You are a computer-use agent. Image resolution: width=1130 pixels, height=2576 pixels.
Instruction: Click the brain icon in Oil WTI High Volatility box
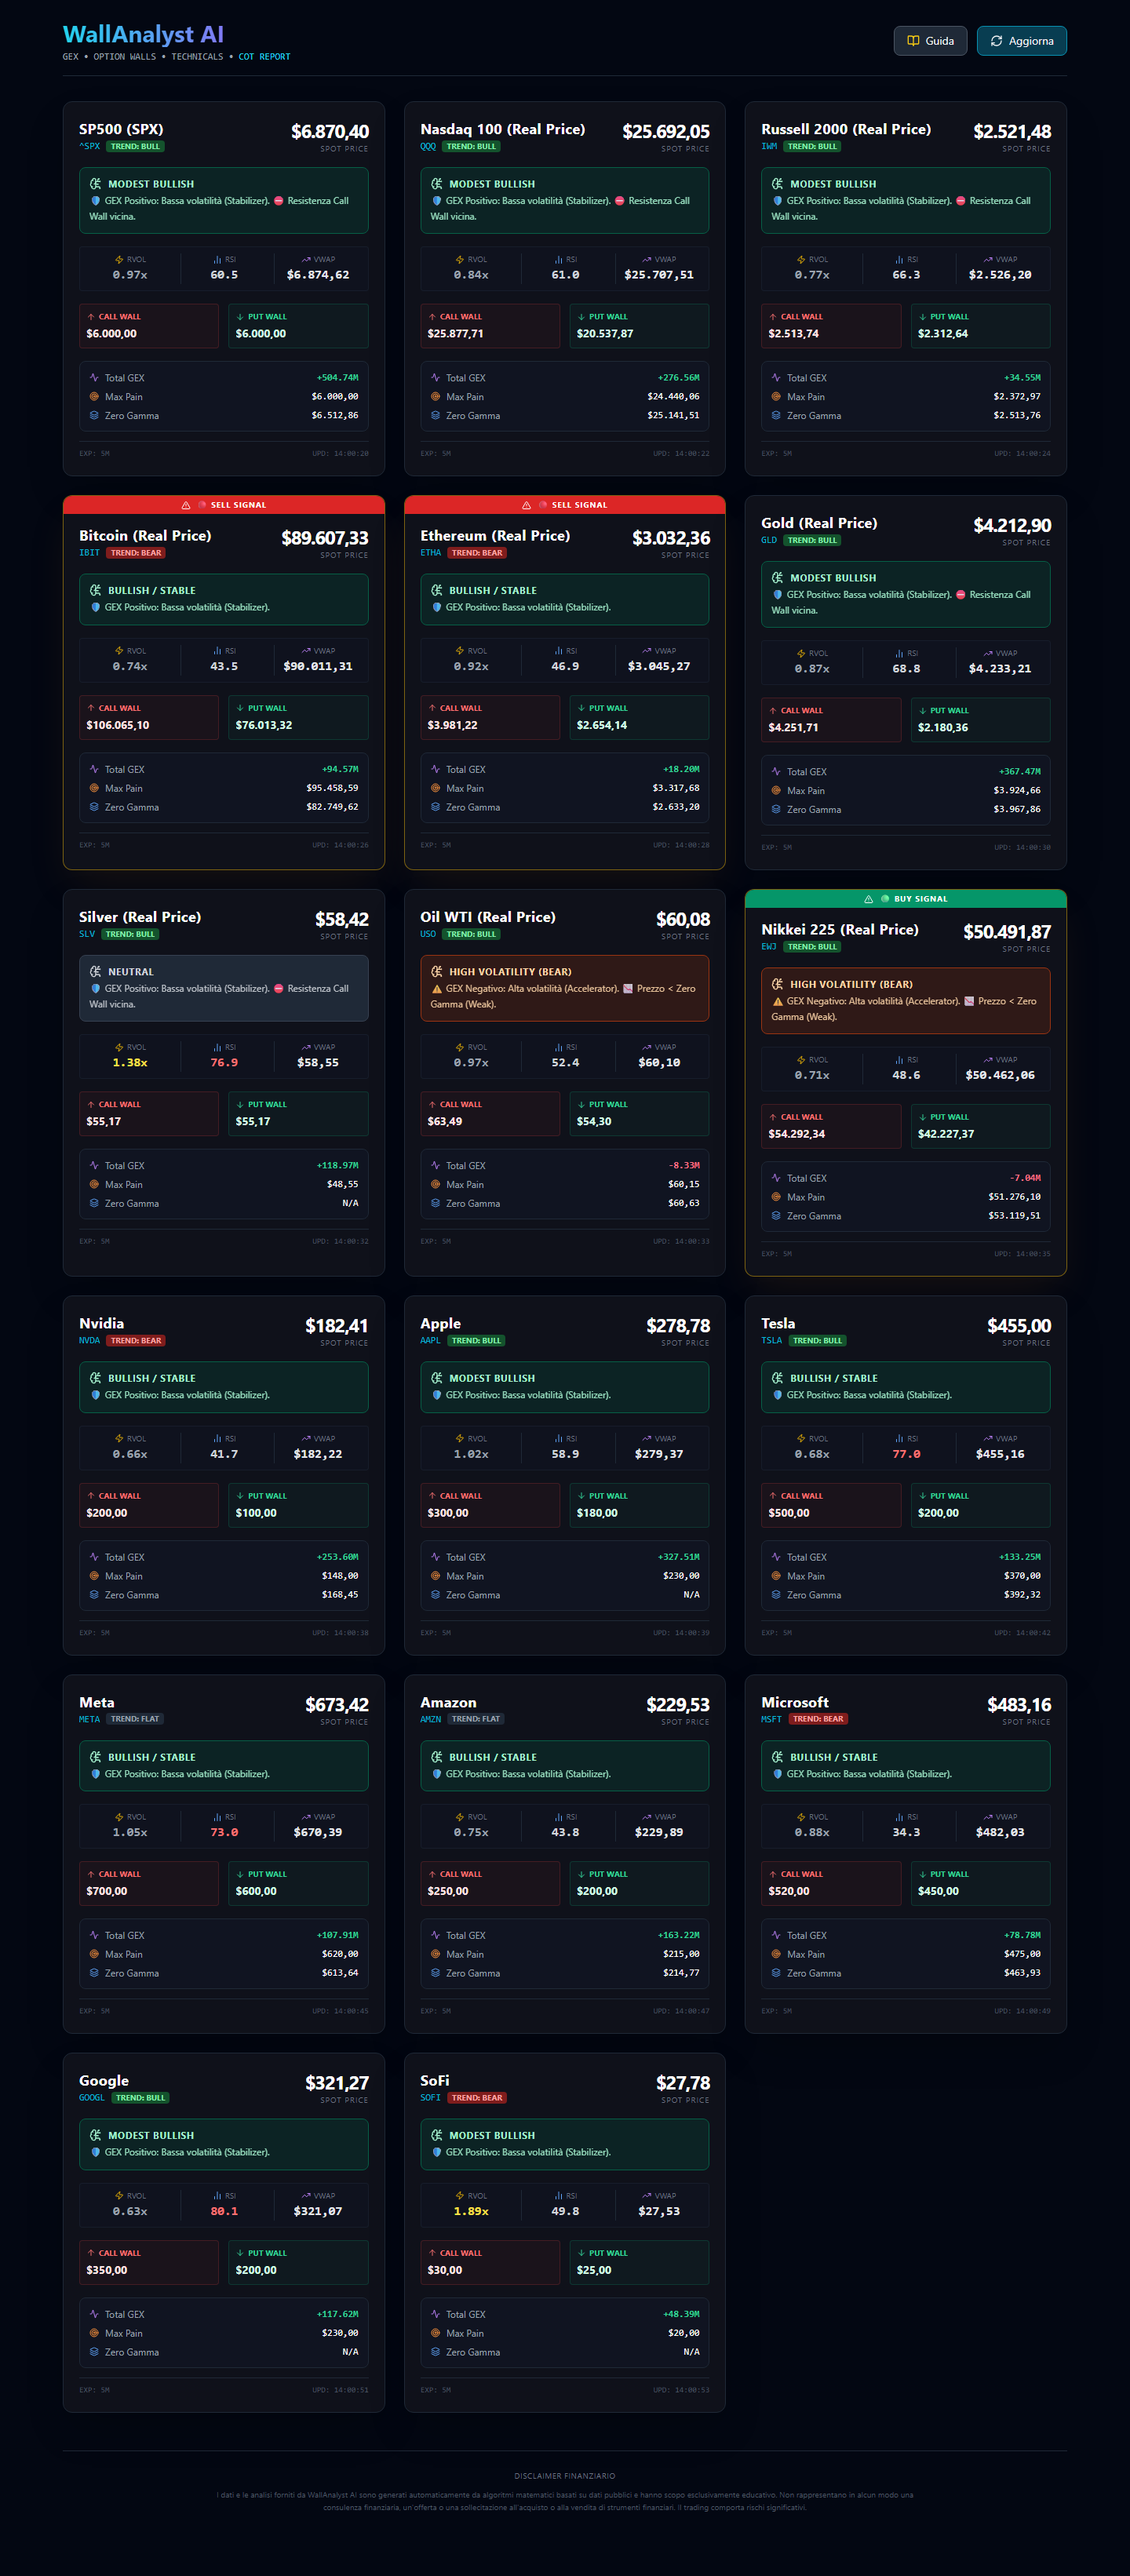click(x=437, y=971)
